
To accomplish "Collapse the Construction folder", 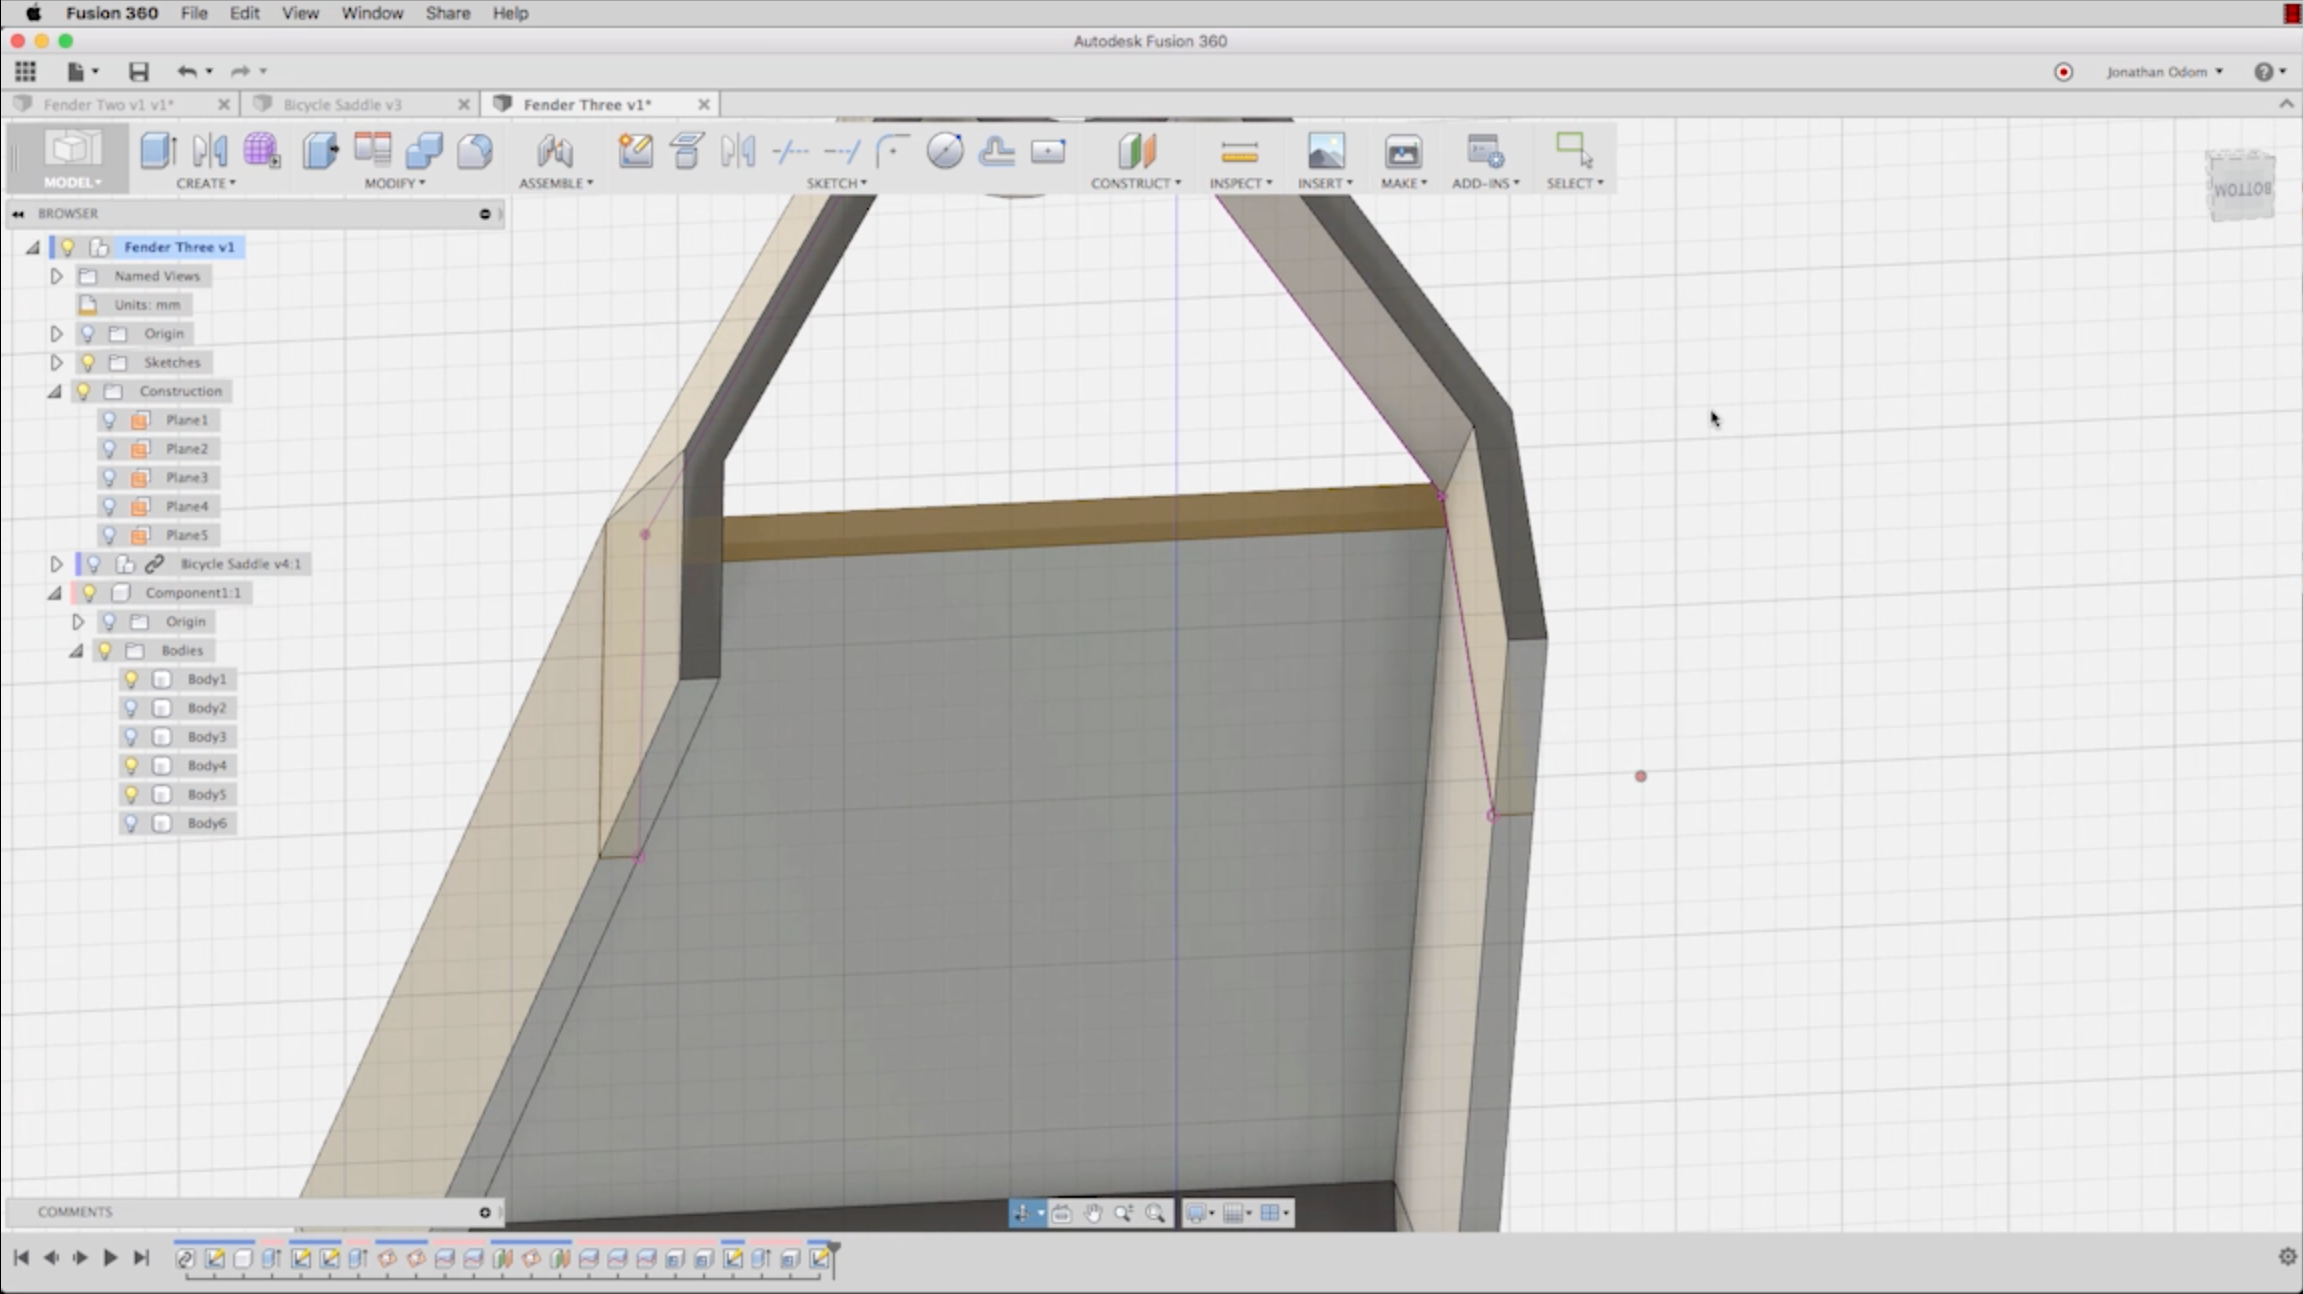I will click(x=55, y=392).
